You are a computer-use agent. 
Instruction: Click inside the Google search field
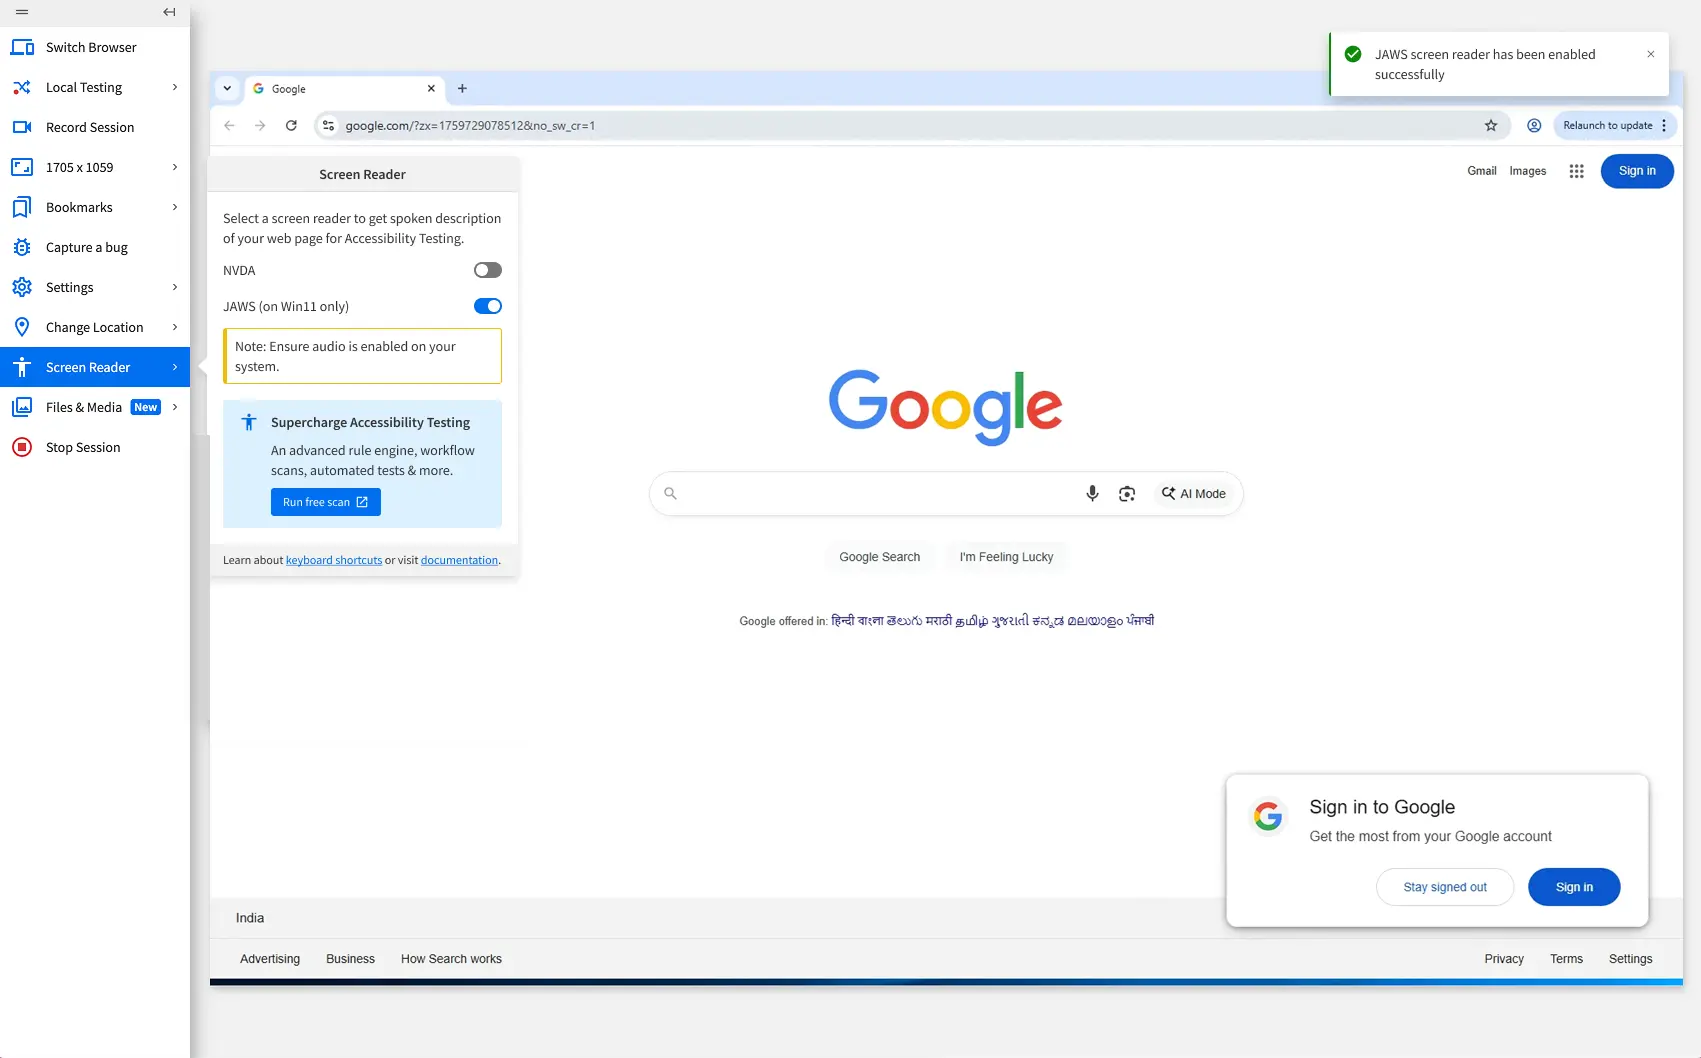pos(880,493)
